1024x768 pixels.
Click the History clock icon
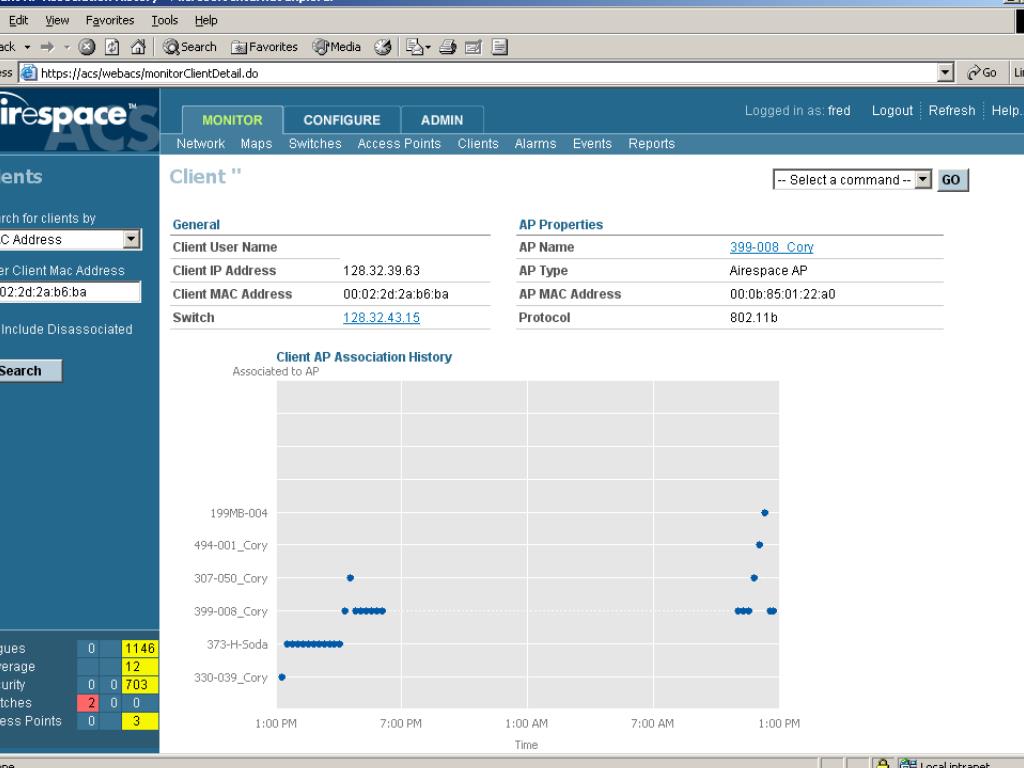point(384,47)
